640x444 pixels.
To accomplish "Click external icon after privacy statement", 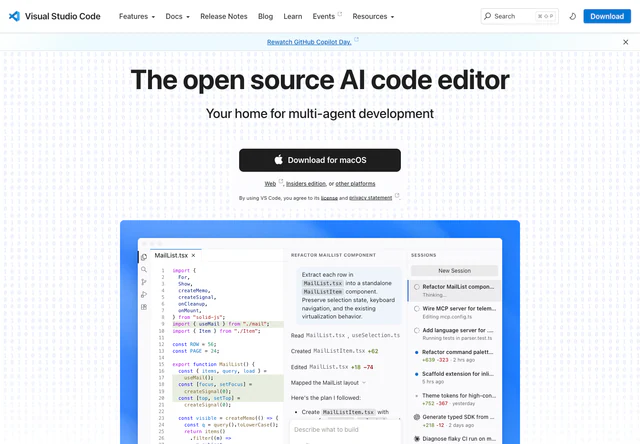I will (397, 195).
